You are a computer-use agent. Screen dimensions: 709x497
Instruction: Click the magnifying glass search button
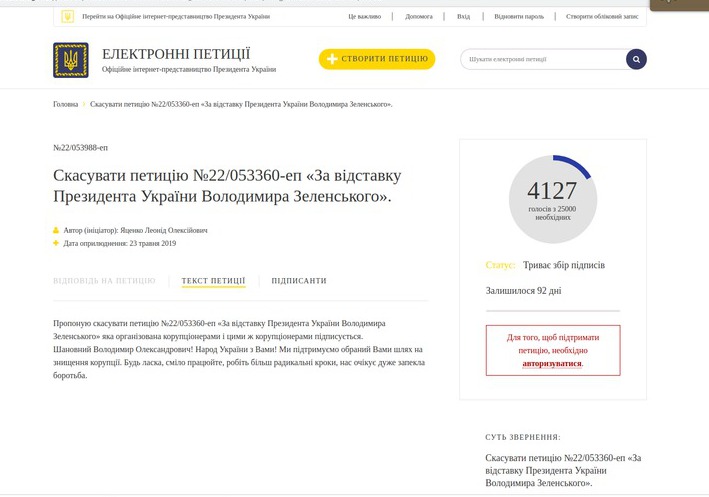click(x=636, y=59)
